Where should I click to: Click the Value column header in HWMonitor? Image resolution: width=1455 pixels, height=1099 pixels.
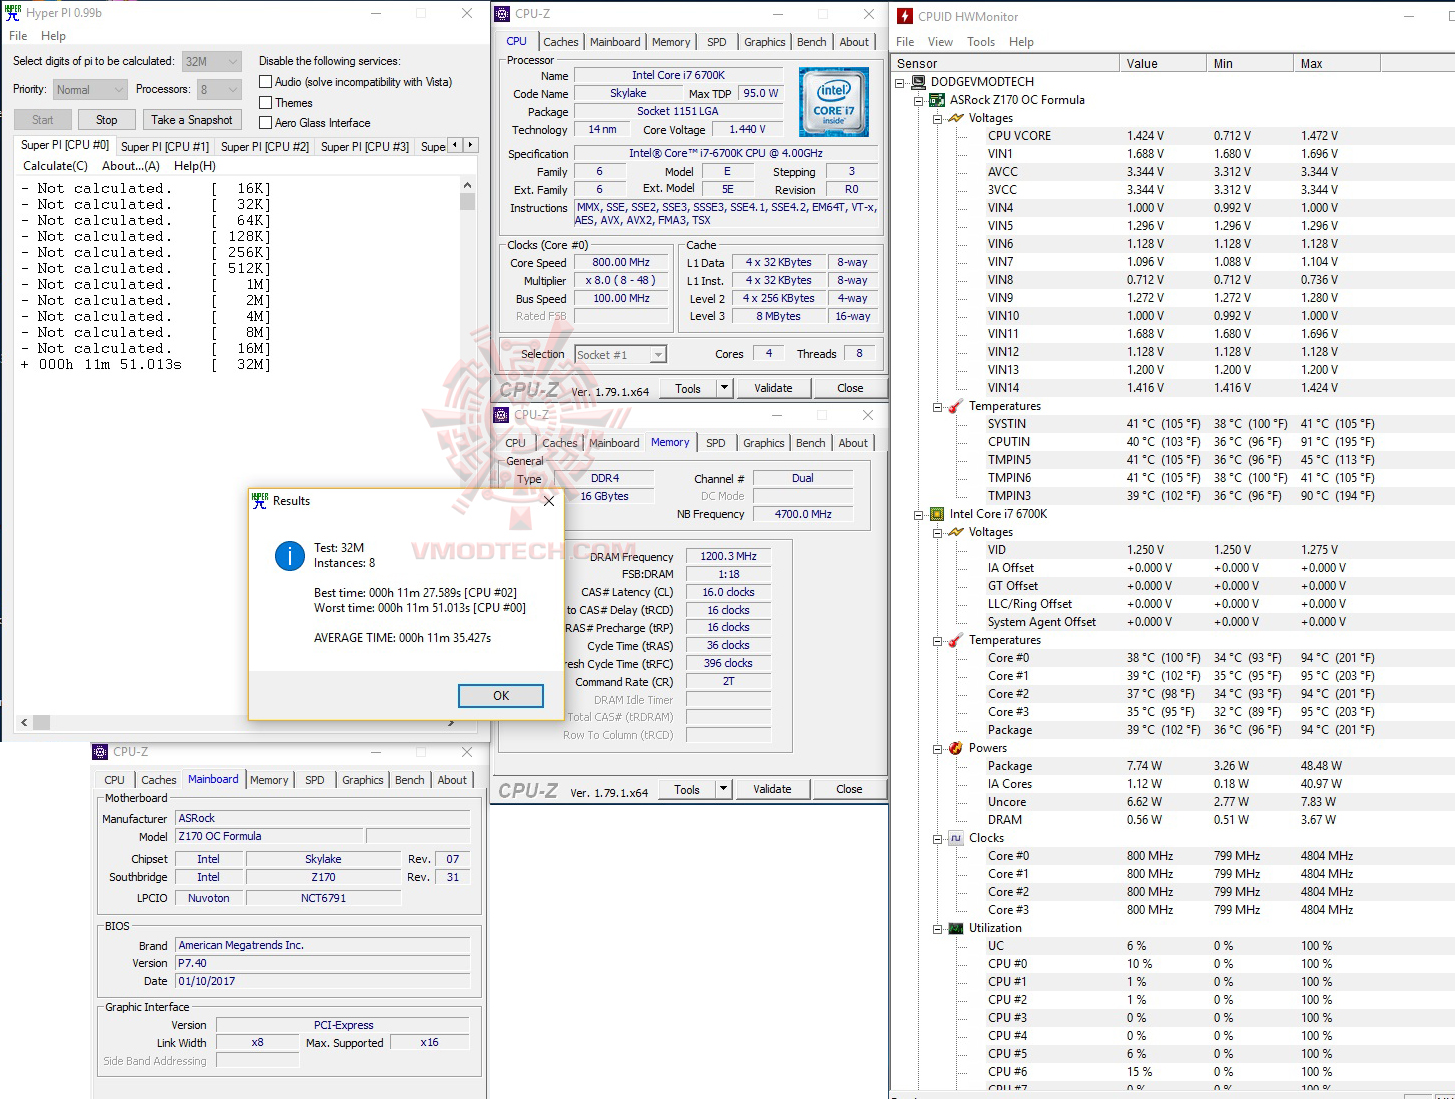(x=1163, y=63)
